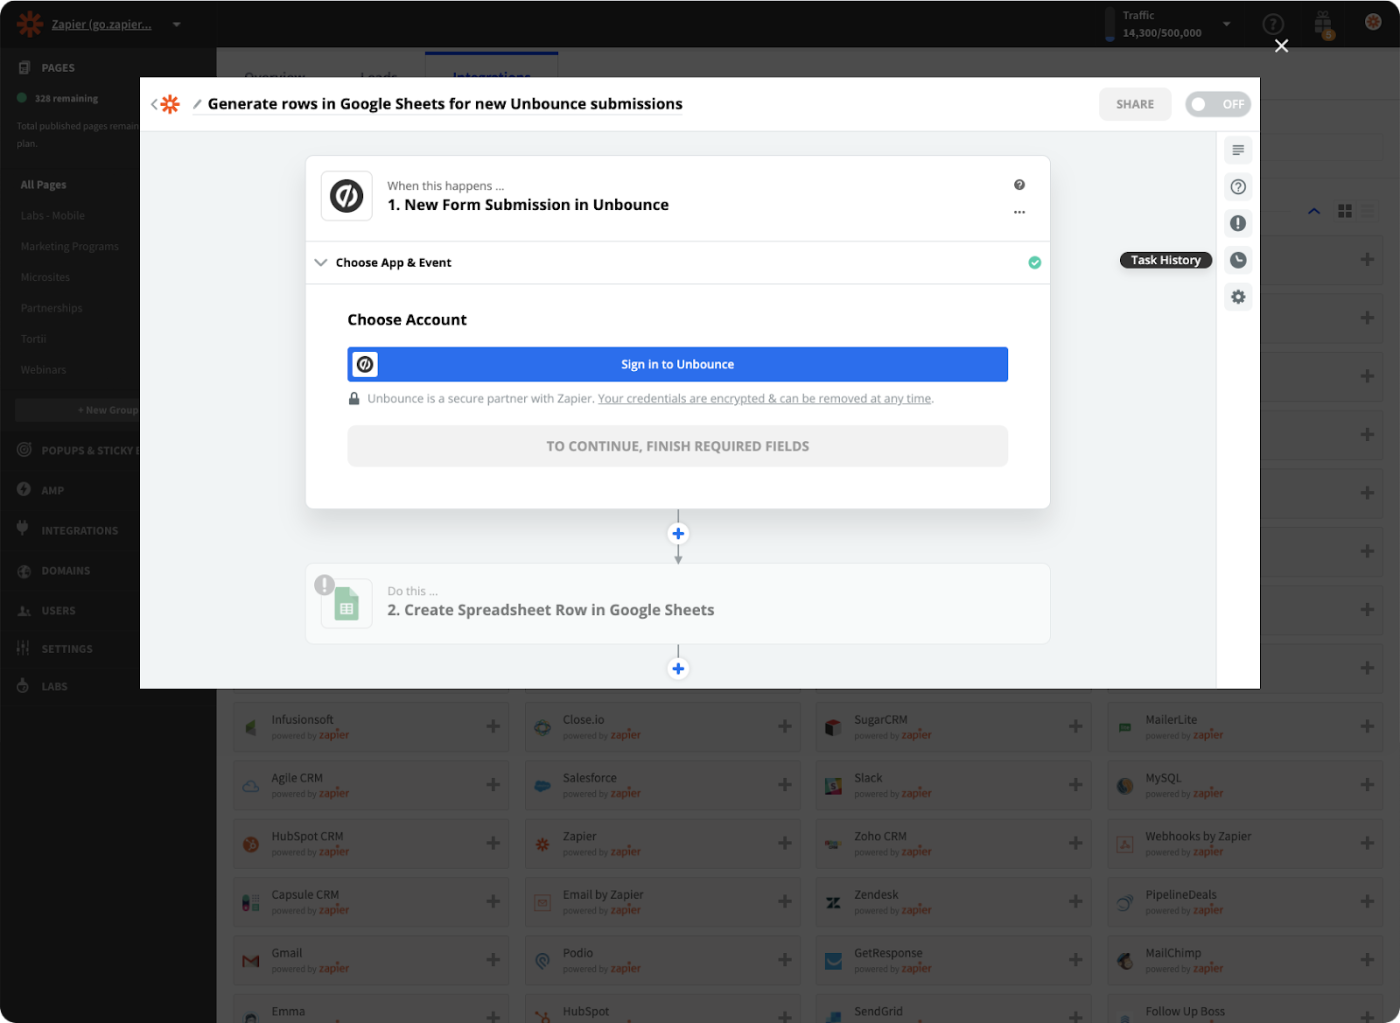Open the MySQL integration card
Image resolution: width=1400 pixels, height=1023 pixels.
(1245, 785)
